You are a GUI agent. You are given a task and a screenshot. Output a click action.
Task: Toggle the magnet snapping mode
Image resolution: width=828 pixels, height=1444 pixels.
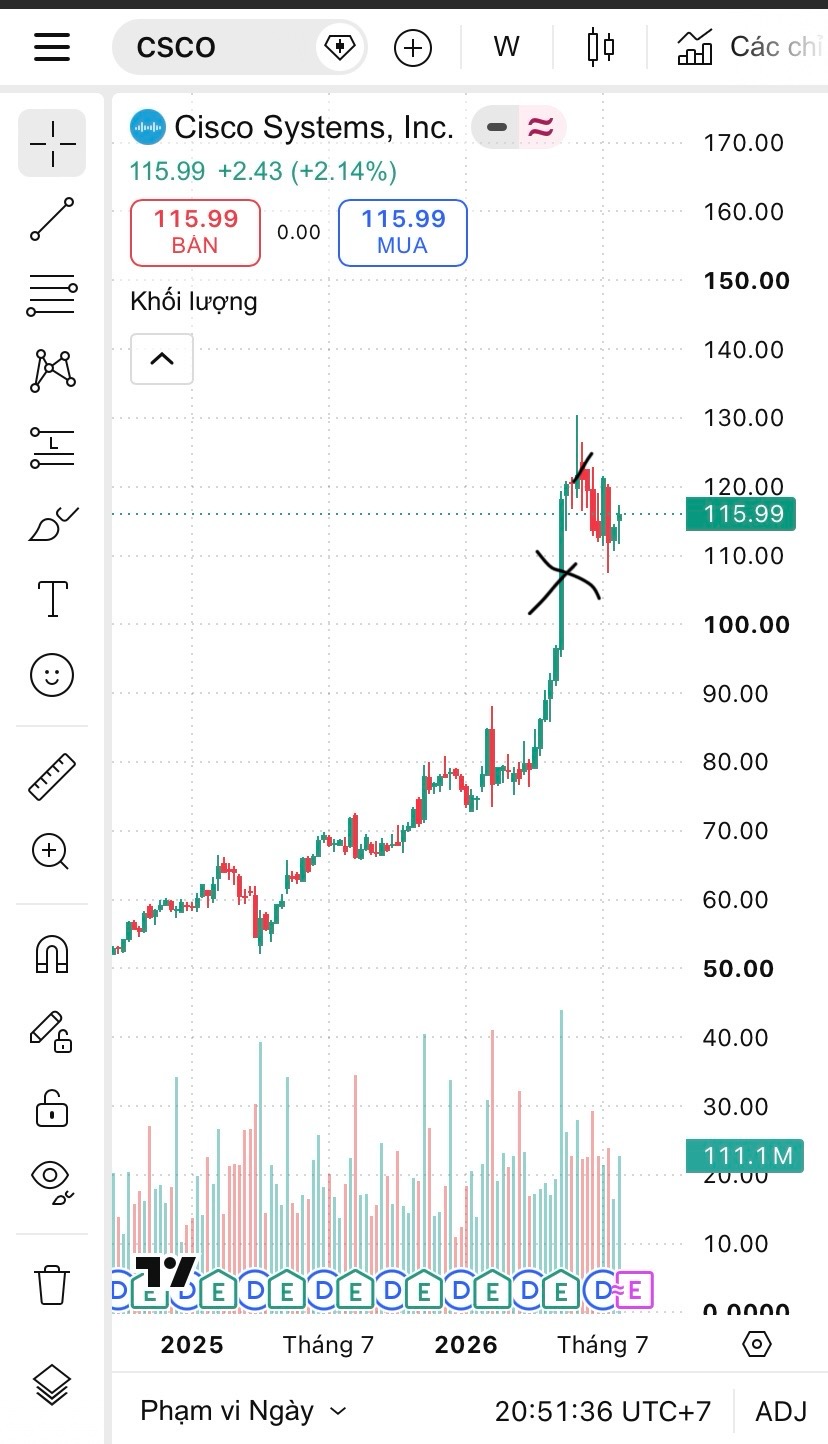pos(52,953)
